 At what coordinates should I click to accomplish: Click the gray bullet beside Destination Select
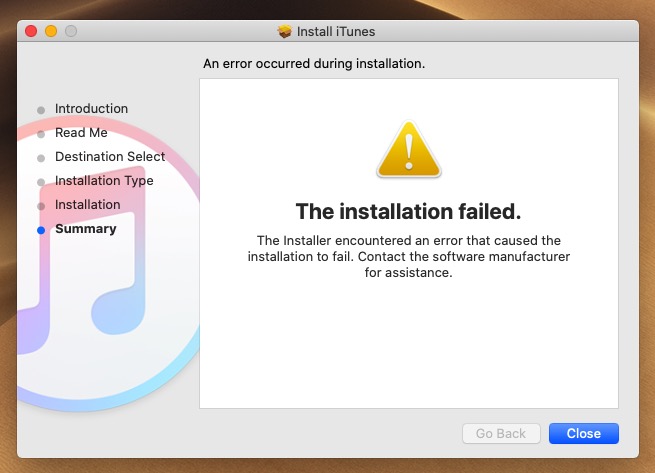pyautogui.click(x=41, y=158)
